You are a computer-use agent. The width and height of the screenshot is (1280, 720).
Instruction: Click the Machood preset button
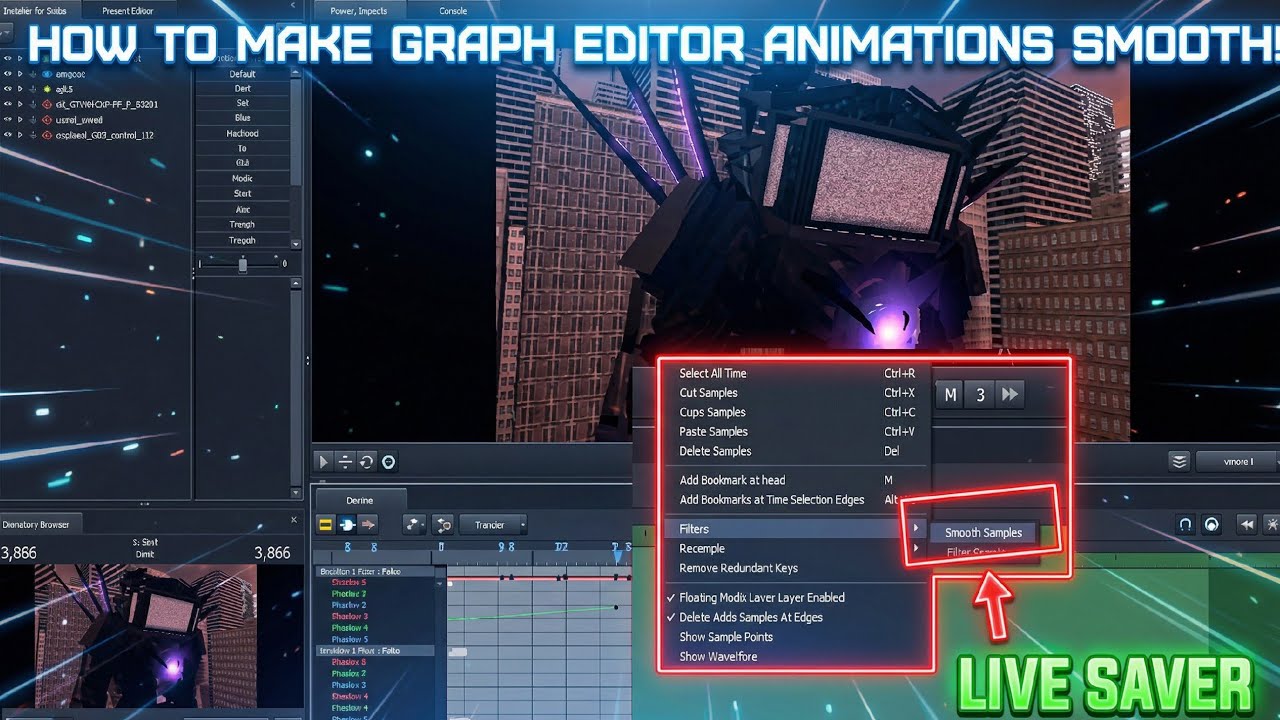tap(242, 133)
